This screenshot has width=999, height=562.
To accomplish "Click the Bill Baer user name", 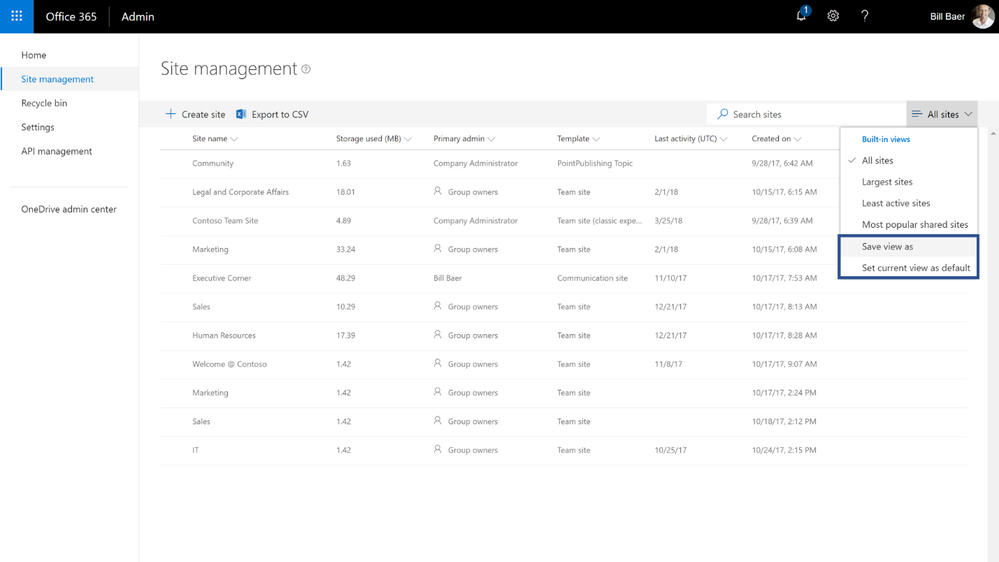I will [x=947, y=17].
